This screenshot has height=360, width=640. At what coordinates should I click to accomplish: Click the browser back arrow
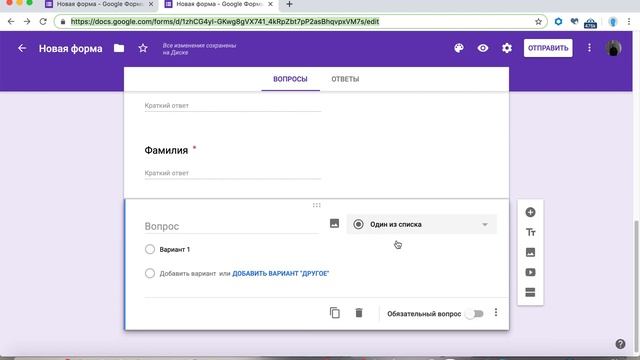point(11,22)
